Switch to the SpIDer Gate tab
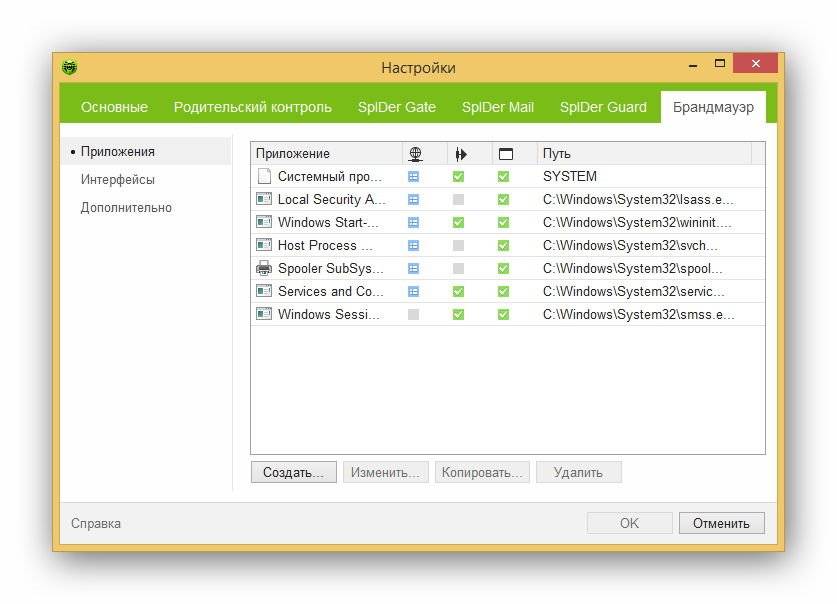This screenshot has width=837, height=604. (x=397, y=107)
